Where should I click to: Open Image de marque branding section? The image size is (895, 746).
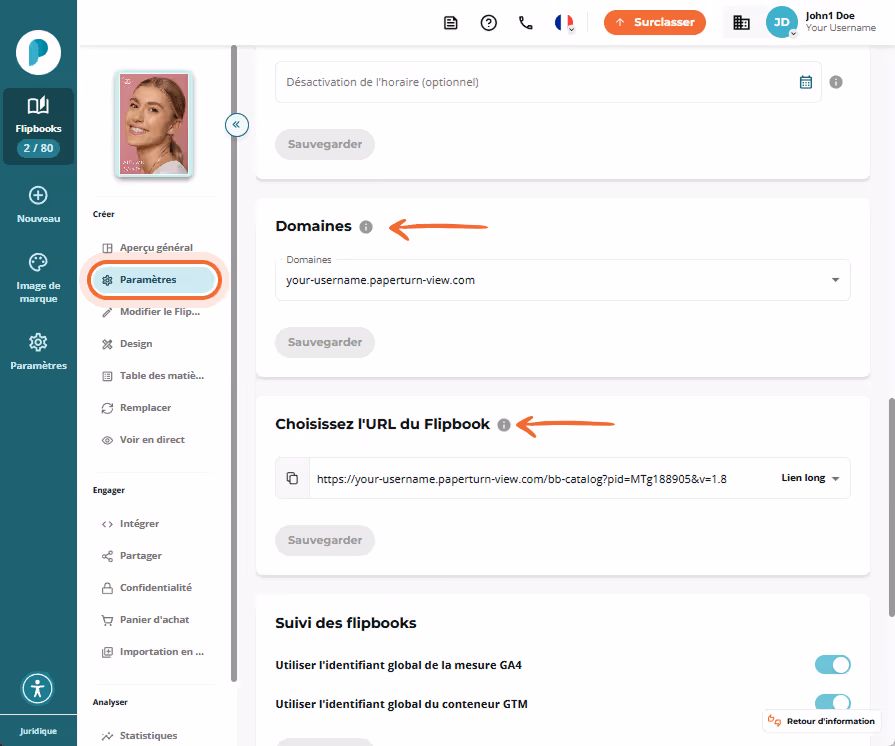pos(38,278)
